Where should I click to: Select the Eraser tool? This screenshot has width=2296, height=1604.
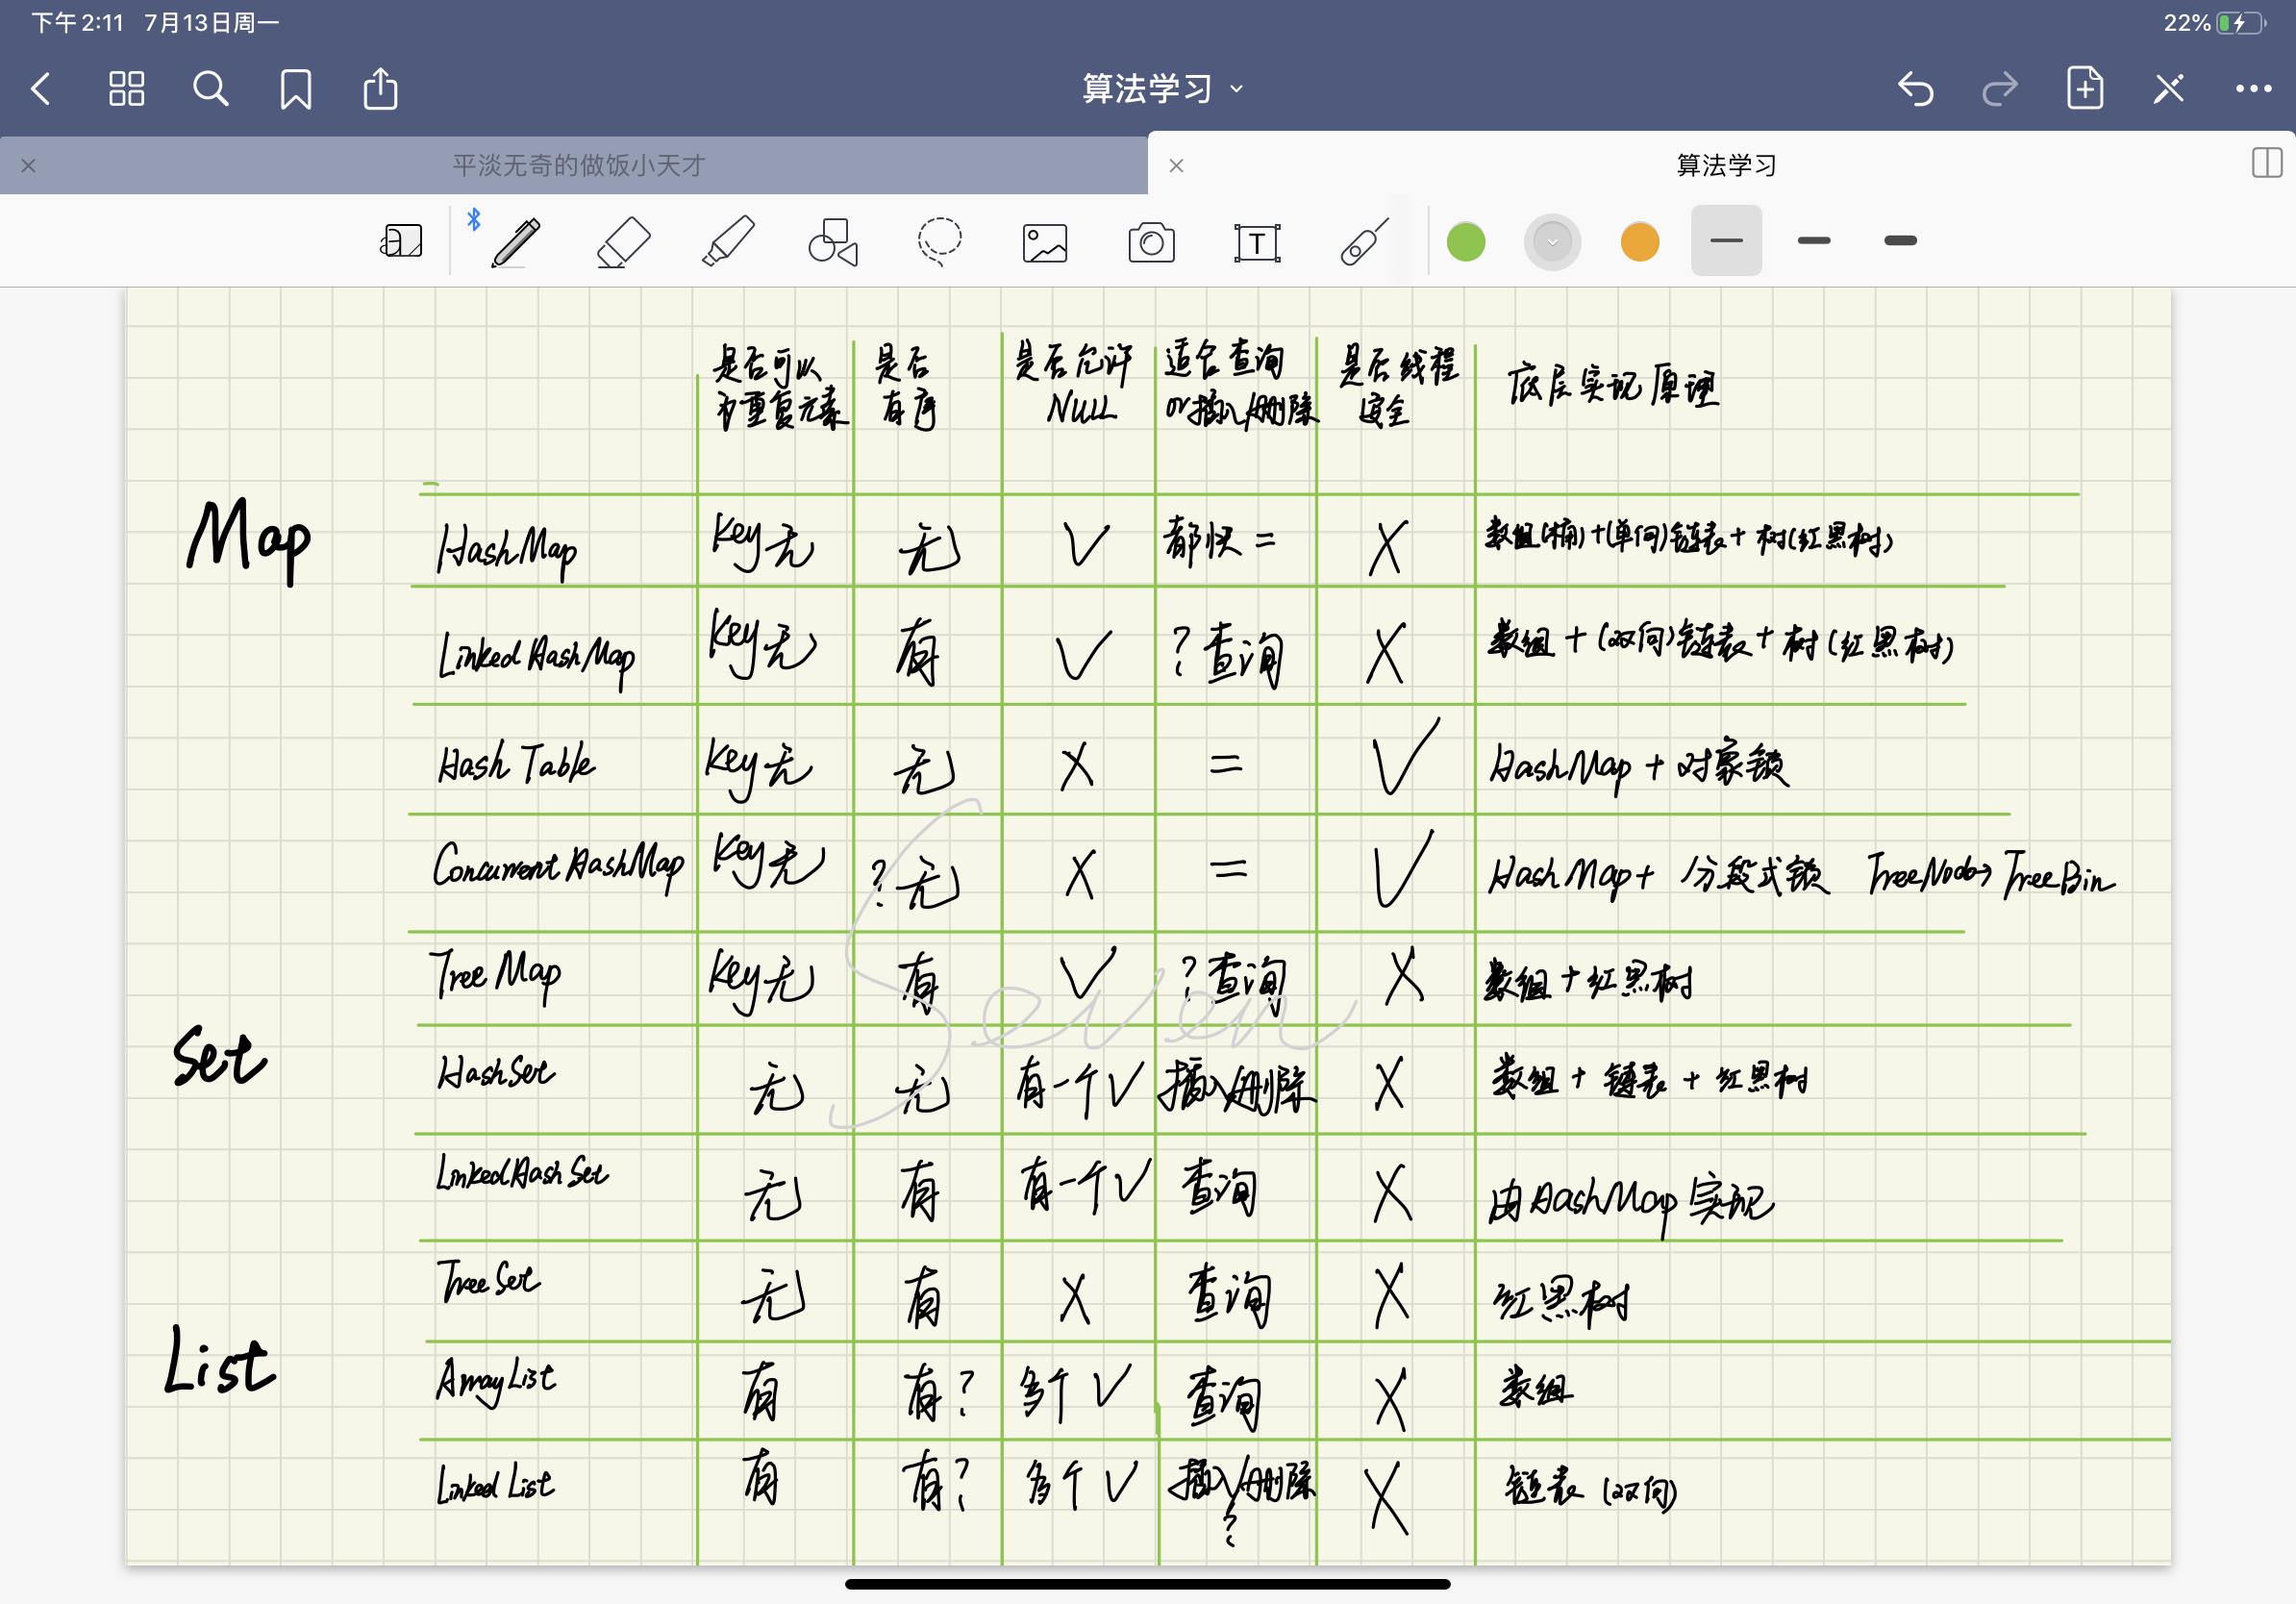coord(624,241)
